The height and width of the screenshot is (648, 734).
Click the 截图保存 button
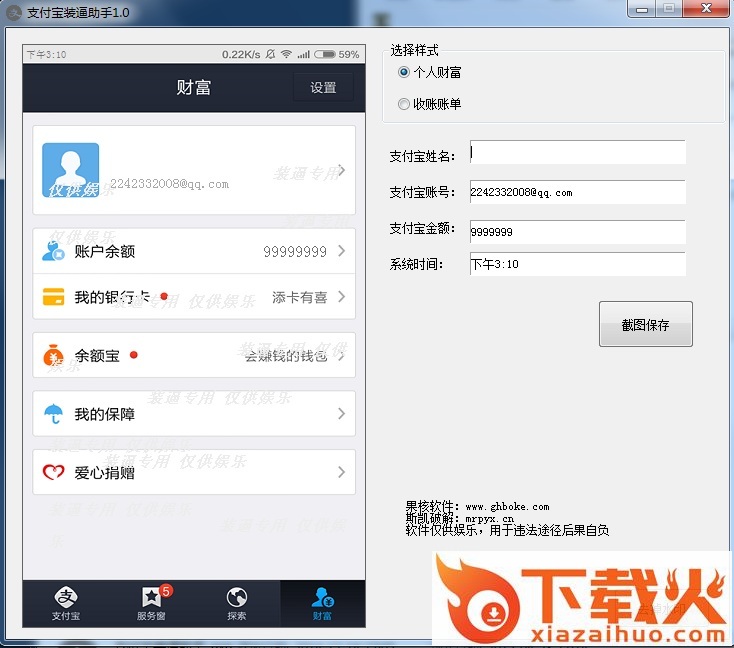646,324
